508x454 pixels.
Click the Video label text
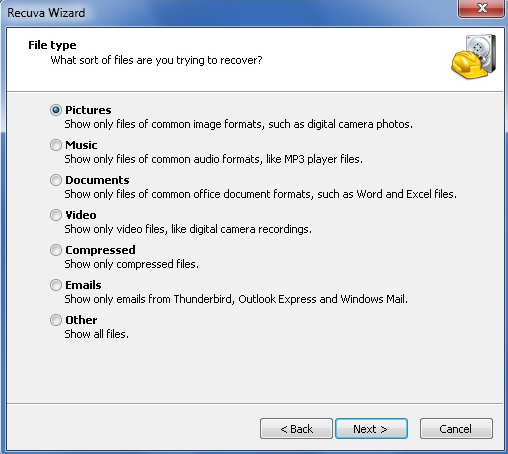[81, 215]
